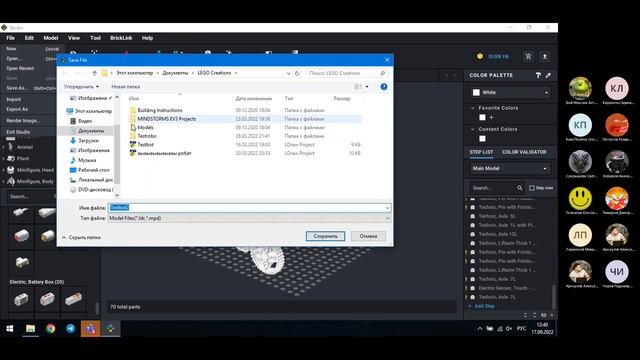Switch to the Color Validator tab
The height and width of the screenshot is (360, 640).
(524, 152)
